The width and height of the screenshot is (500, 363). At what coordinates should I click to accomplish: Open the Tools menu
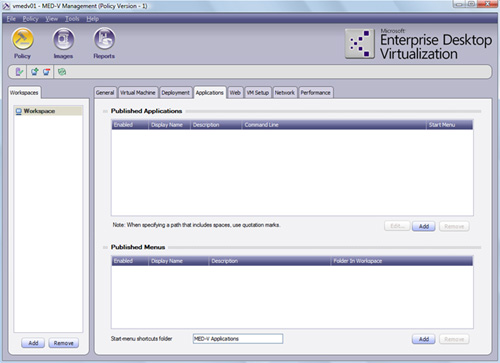pos(72,19)
